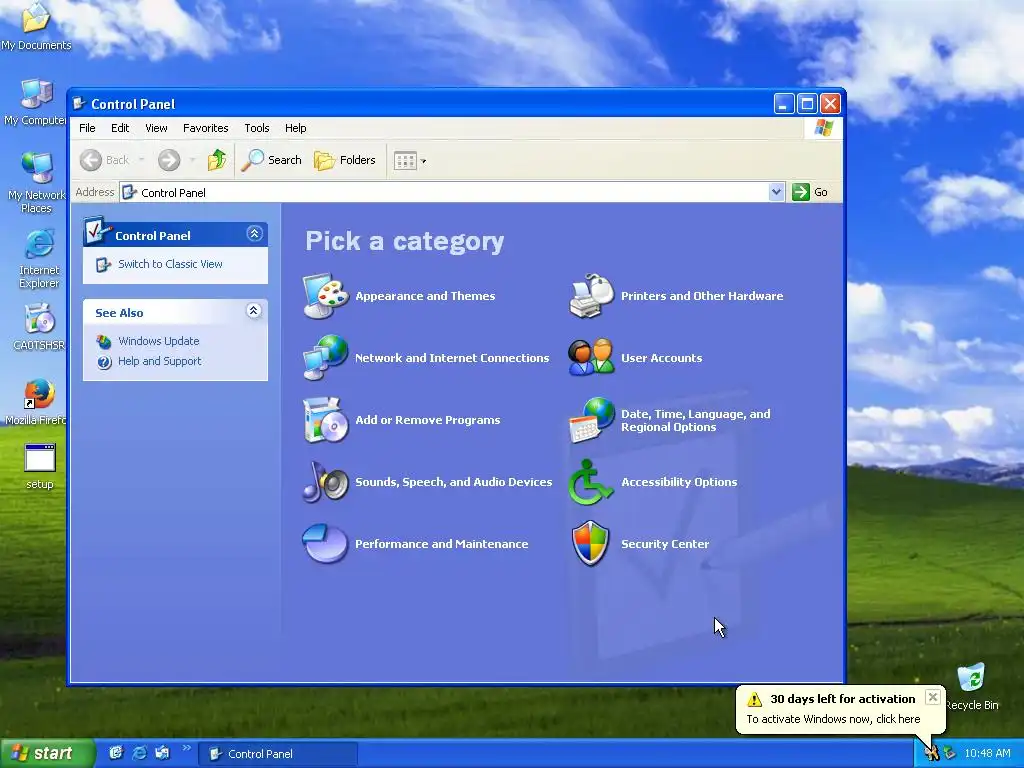Collapse the See Also side section

point(254,311)
